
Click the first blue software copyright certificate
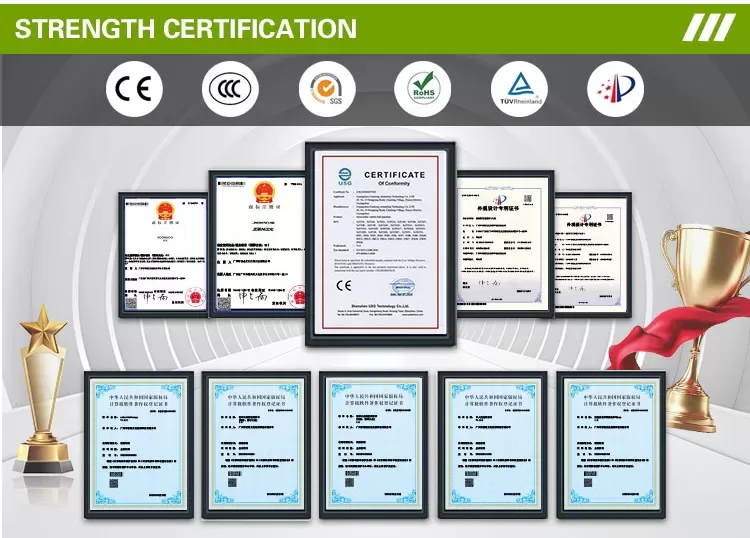pyautogui.click(x=139, y=445)
